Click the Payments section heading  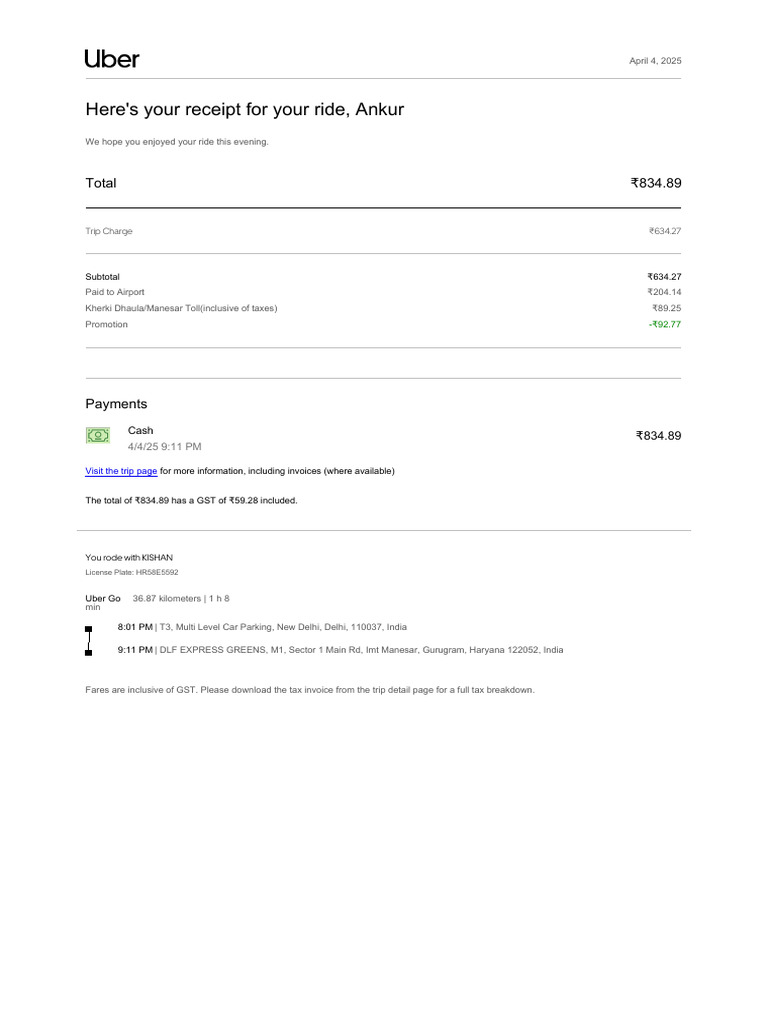pos(116,404)
